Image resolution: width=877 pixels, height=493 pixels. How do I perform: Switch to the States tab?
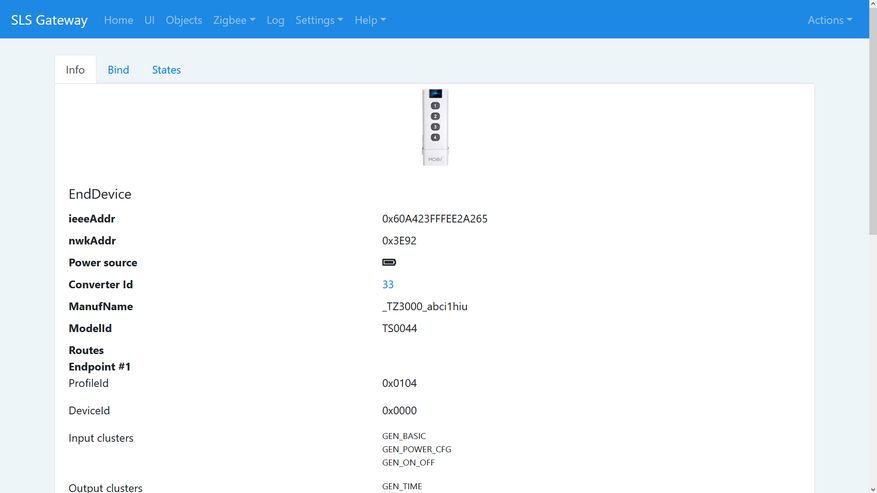click(166, 70)
